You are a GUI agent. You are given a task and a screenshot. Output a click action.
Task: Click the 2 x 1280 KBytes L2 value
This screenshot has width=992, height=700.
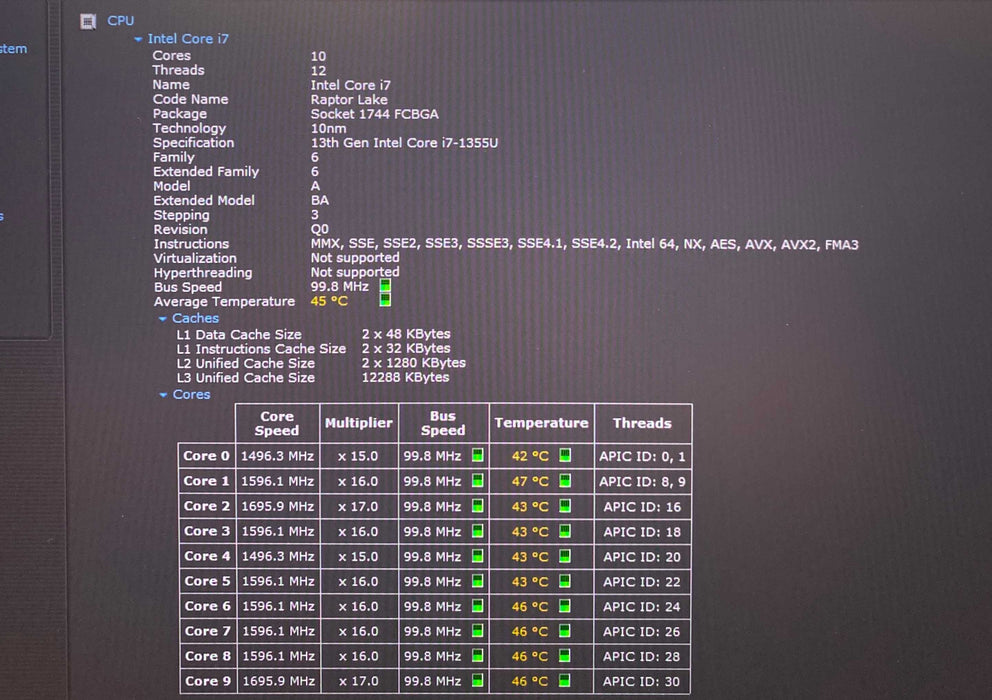click(414, 363)
